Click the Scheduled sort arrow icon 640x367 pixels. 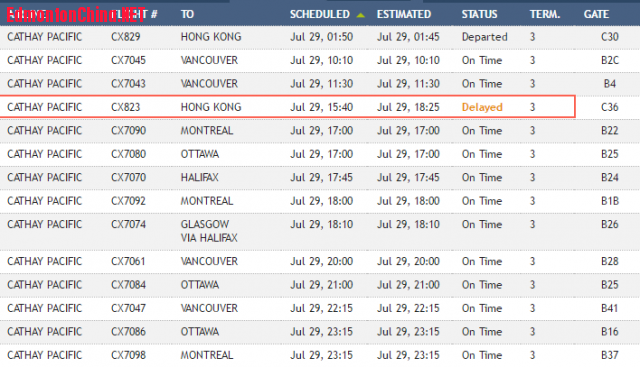(360, 15)
